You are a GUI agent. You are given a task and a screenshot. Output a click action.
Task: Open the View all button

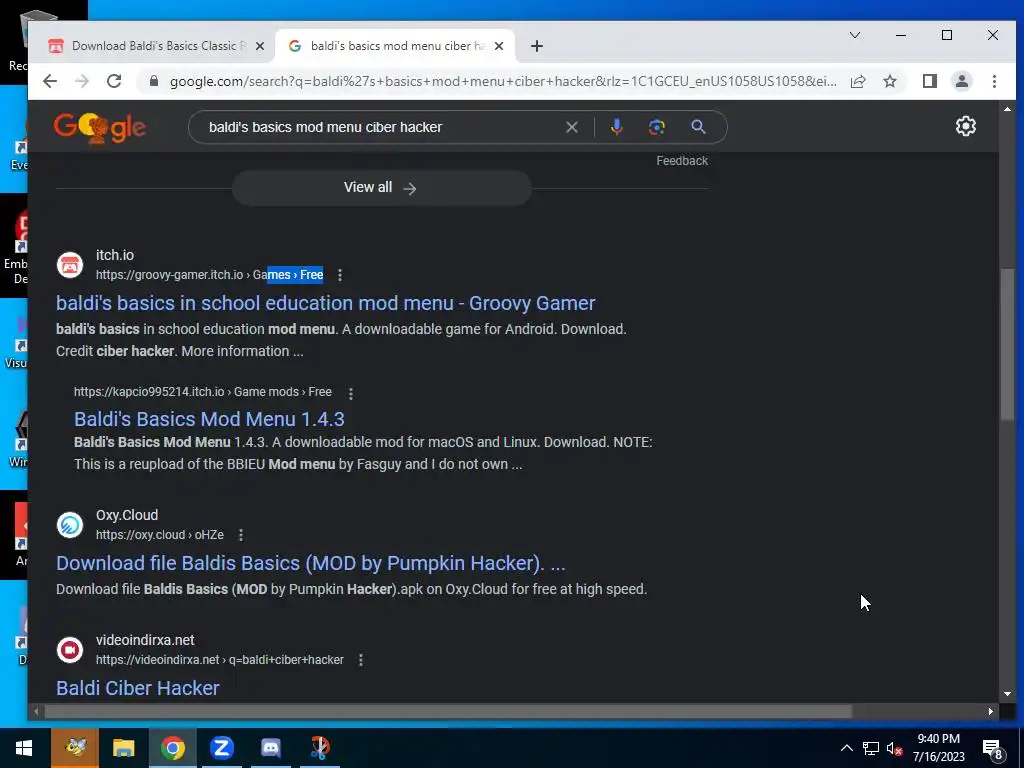pyautogui.click(x=381, y=188)
